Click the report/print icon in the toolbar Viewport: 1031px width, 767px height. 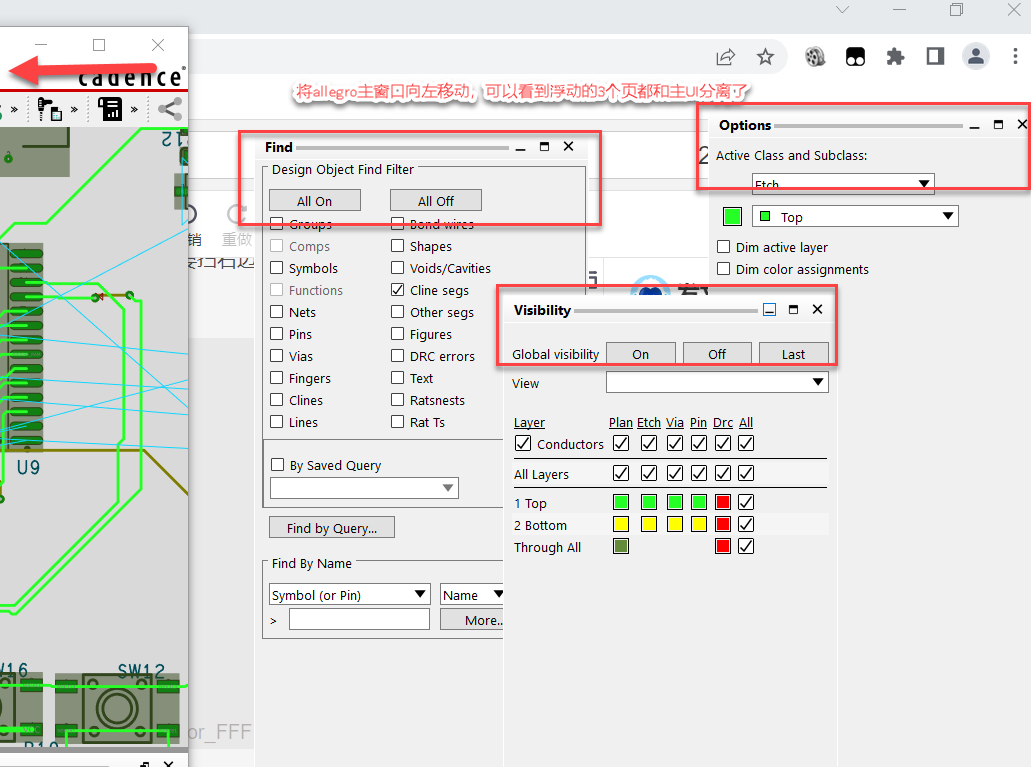(111, 110)
